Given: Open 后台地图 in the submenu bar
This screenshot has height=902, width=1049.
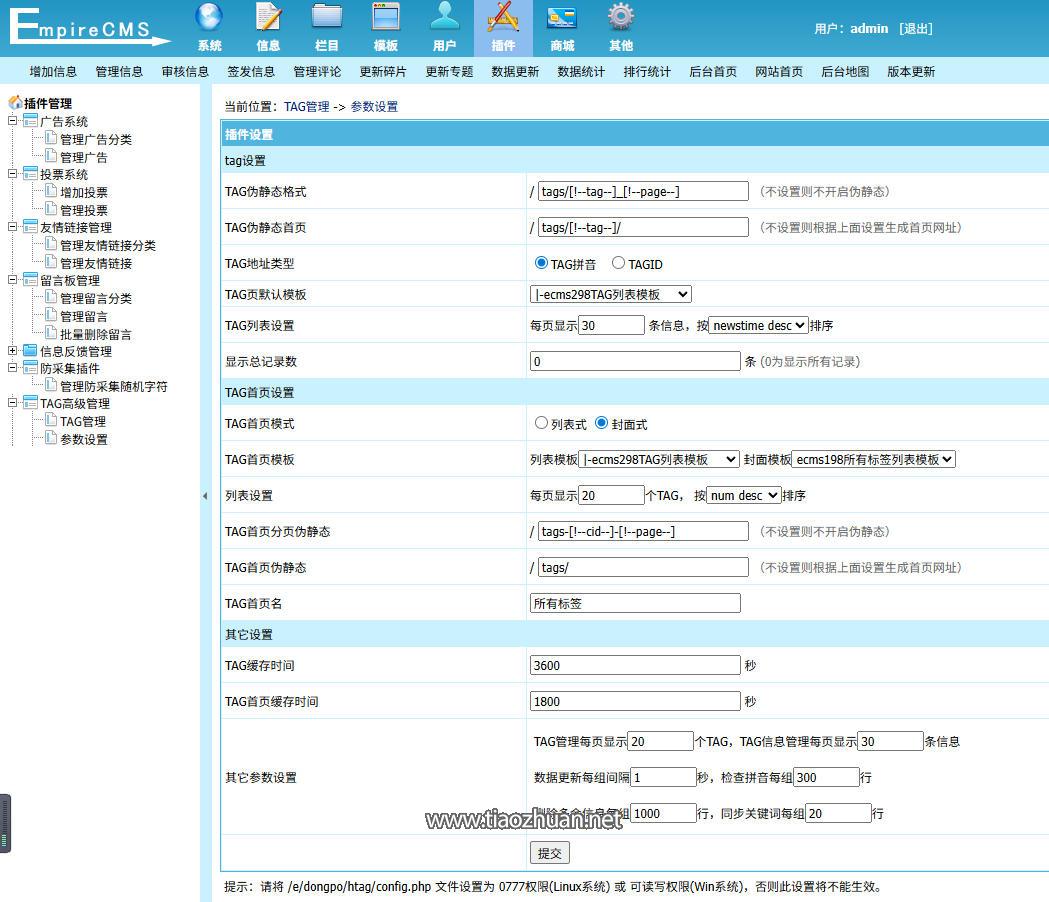Looking at the screenshot, I should [x=845, y=72].
